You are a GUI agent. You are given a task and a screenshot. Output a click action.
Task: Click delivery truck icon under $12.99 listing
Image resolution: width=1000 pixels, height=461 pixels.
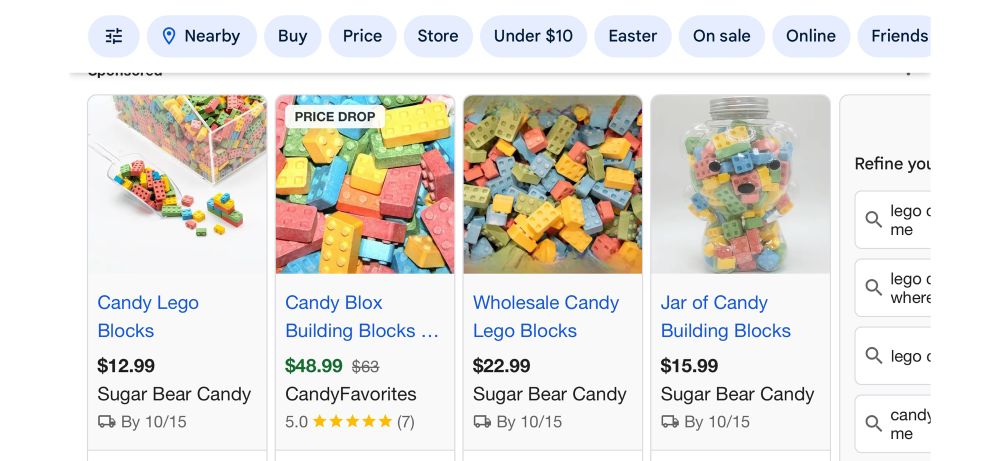[x=106, y=422]
